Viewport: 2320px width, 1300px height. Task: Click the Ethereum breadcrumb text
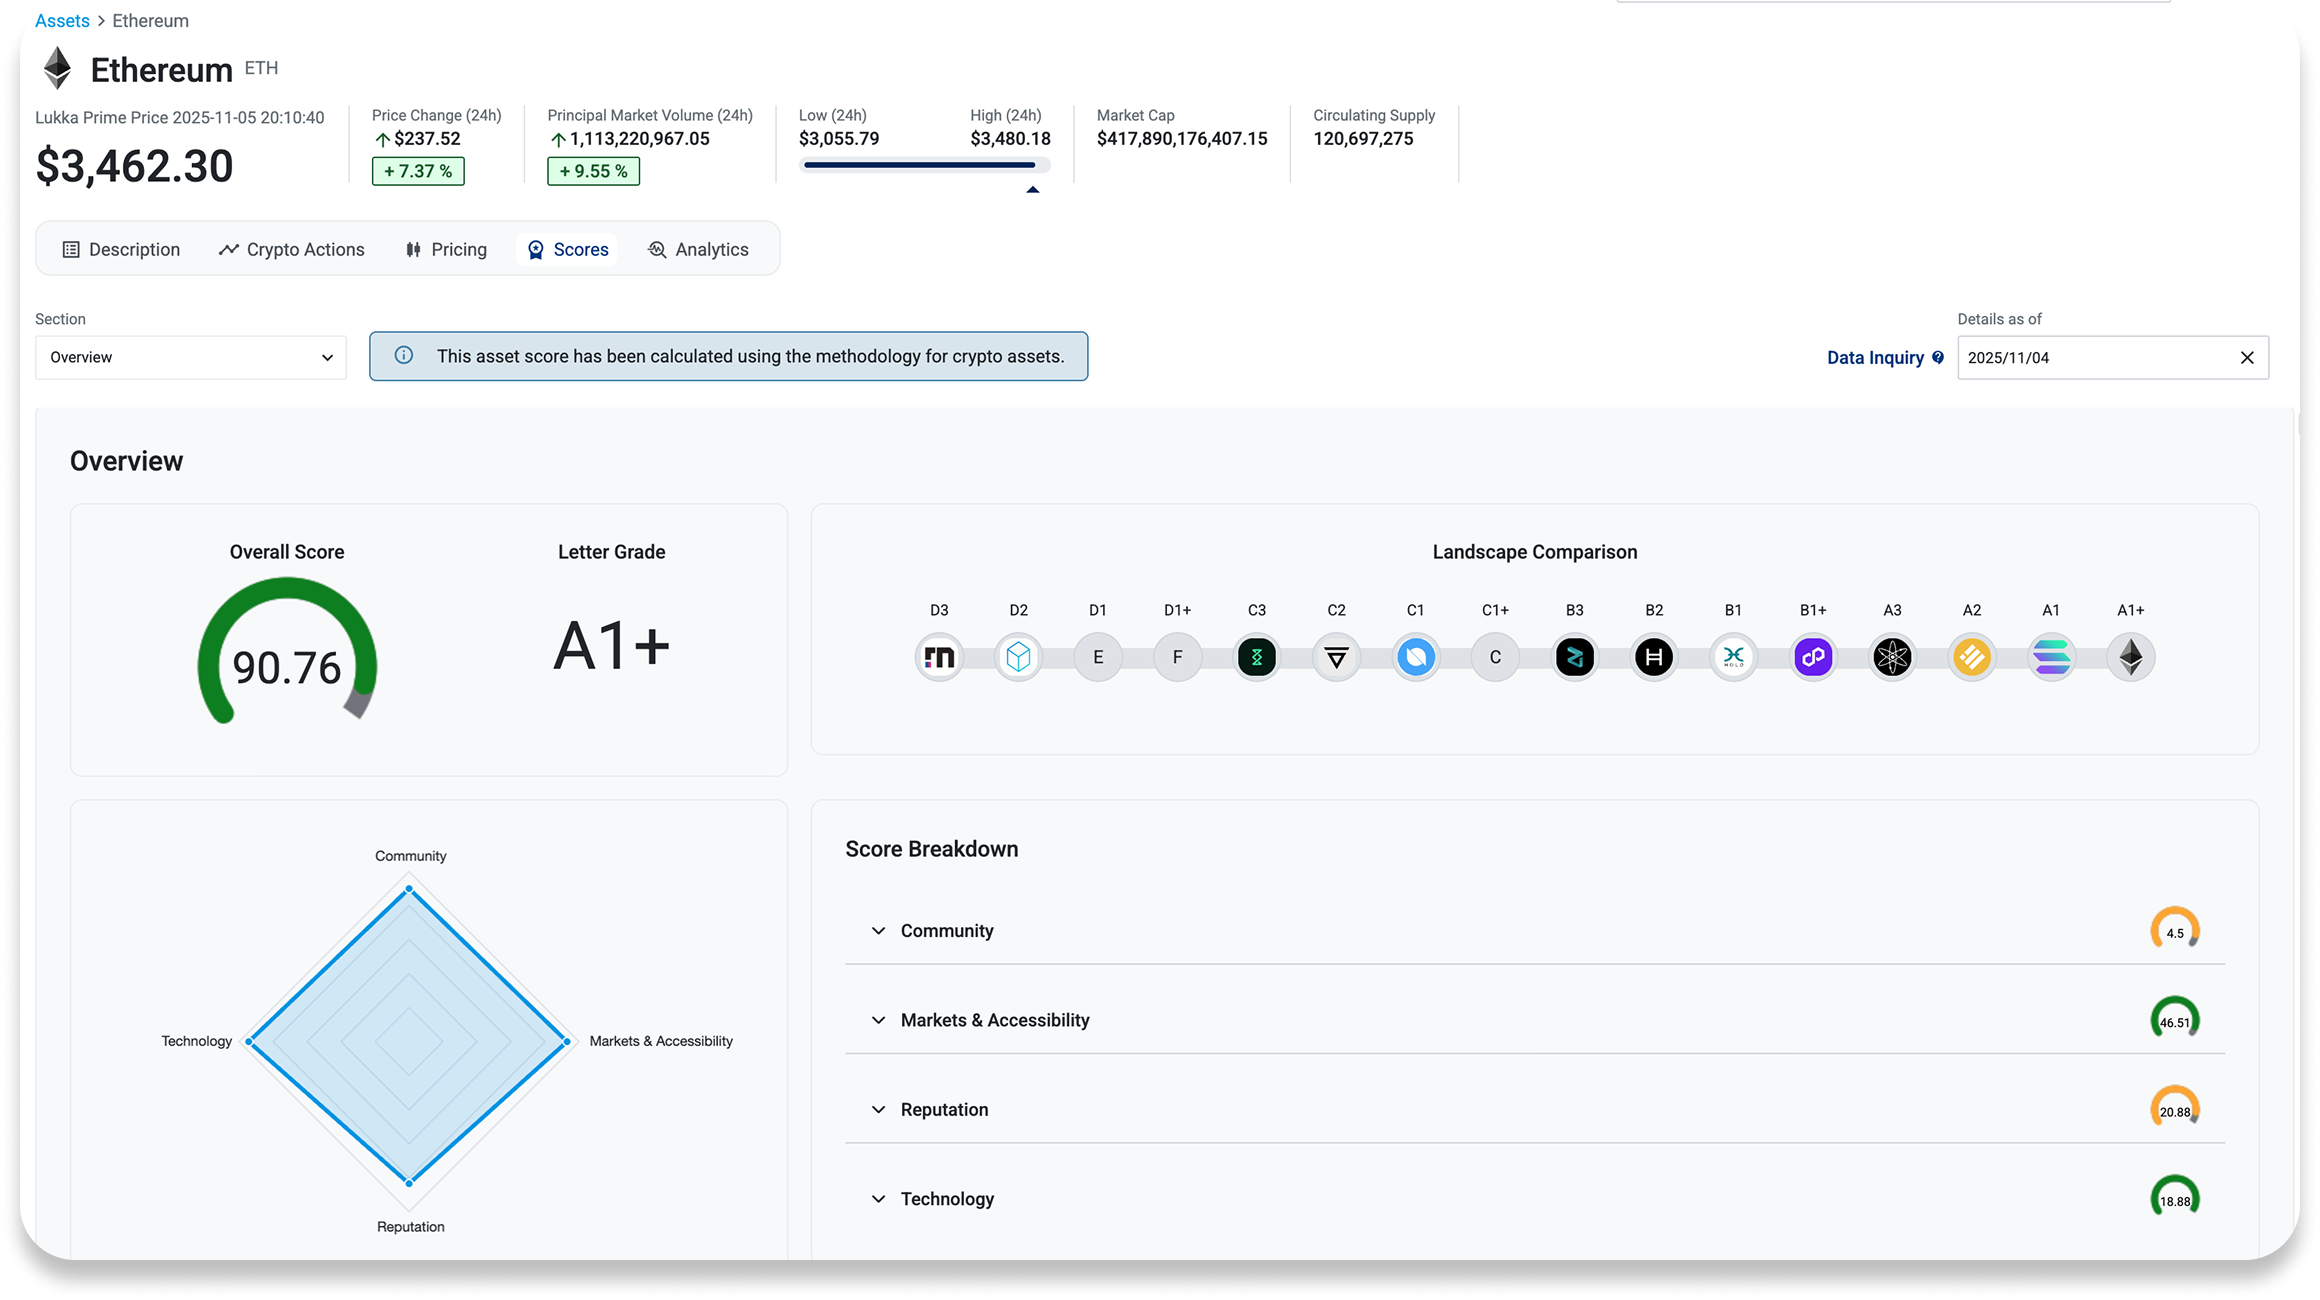point(150,20)
